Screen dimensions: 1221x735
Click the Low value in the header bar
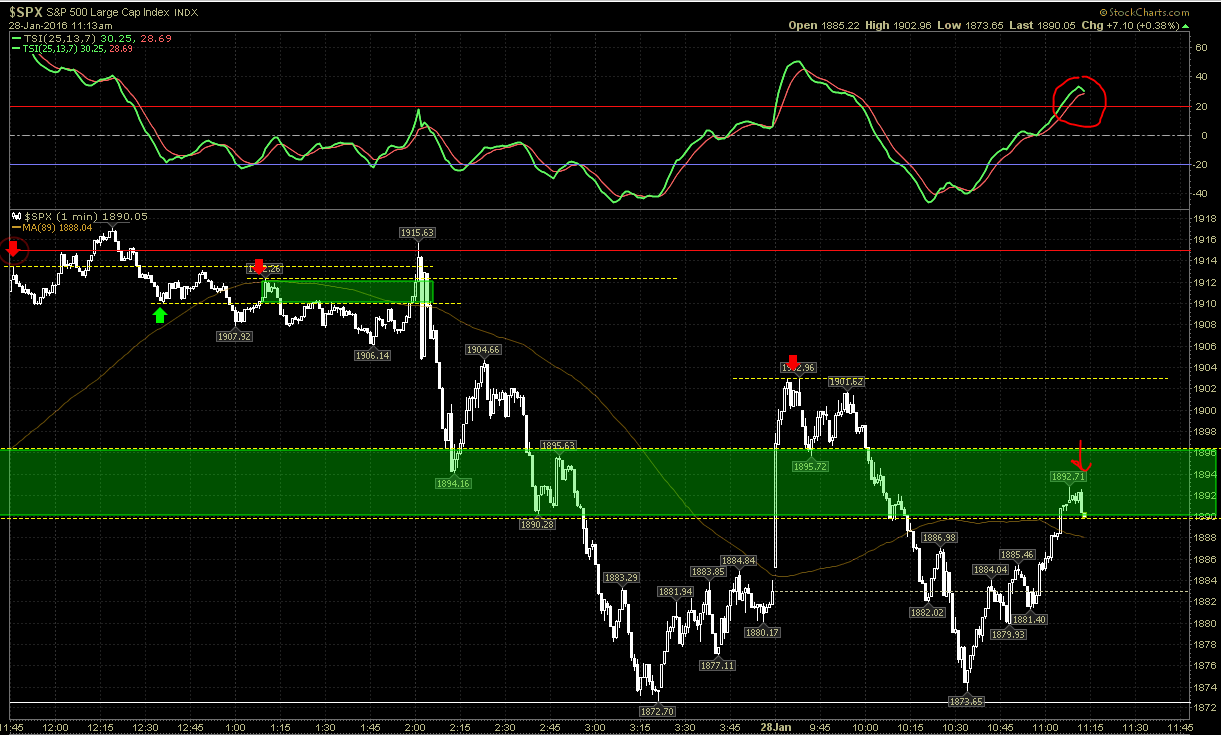click(970, 26)
